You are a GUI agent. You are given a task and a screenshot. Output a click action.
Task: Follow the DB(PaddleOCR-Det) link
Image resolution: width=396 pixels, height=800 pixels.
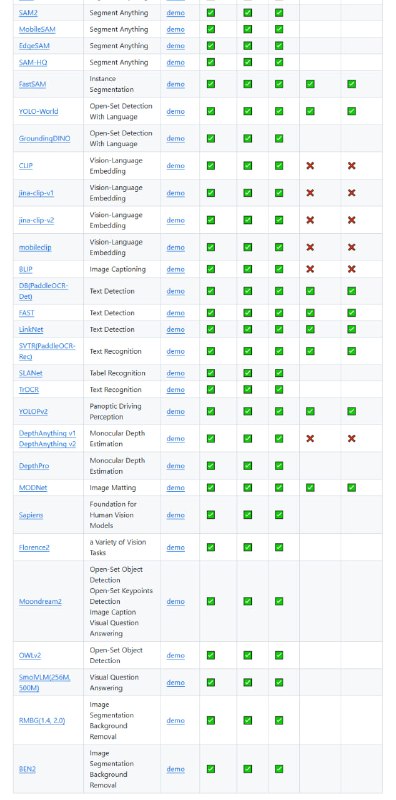click(43, 291)
